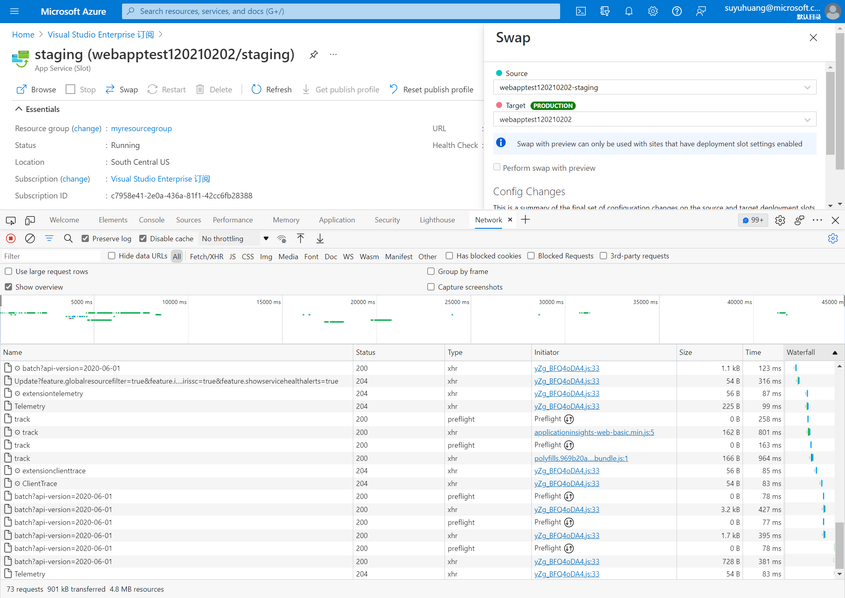Open Network panel settings gear
The image size is (845, 598).
click(832, 239)
